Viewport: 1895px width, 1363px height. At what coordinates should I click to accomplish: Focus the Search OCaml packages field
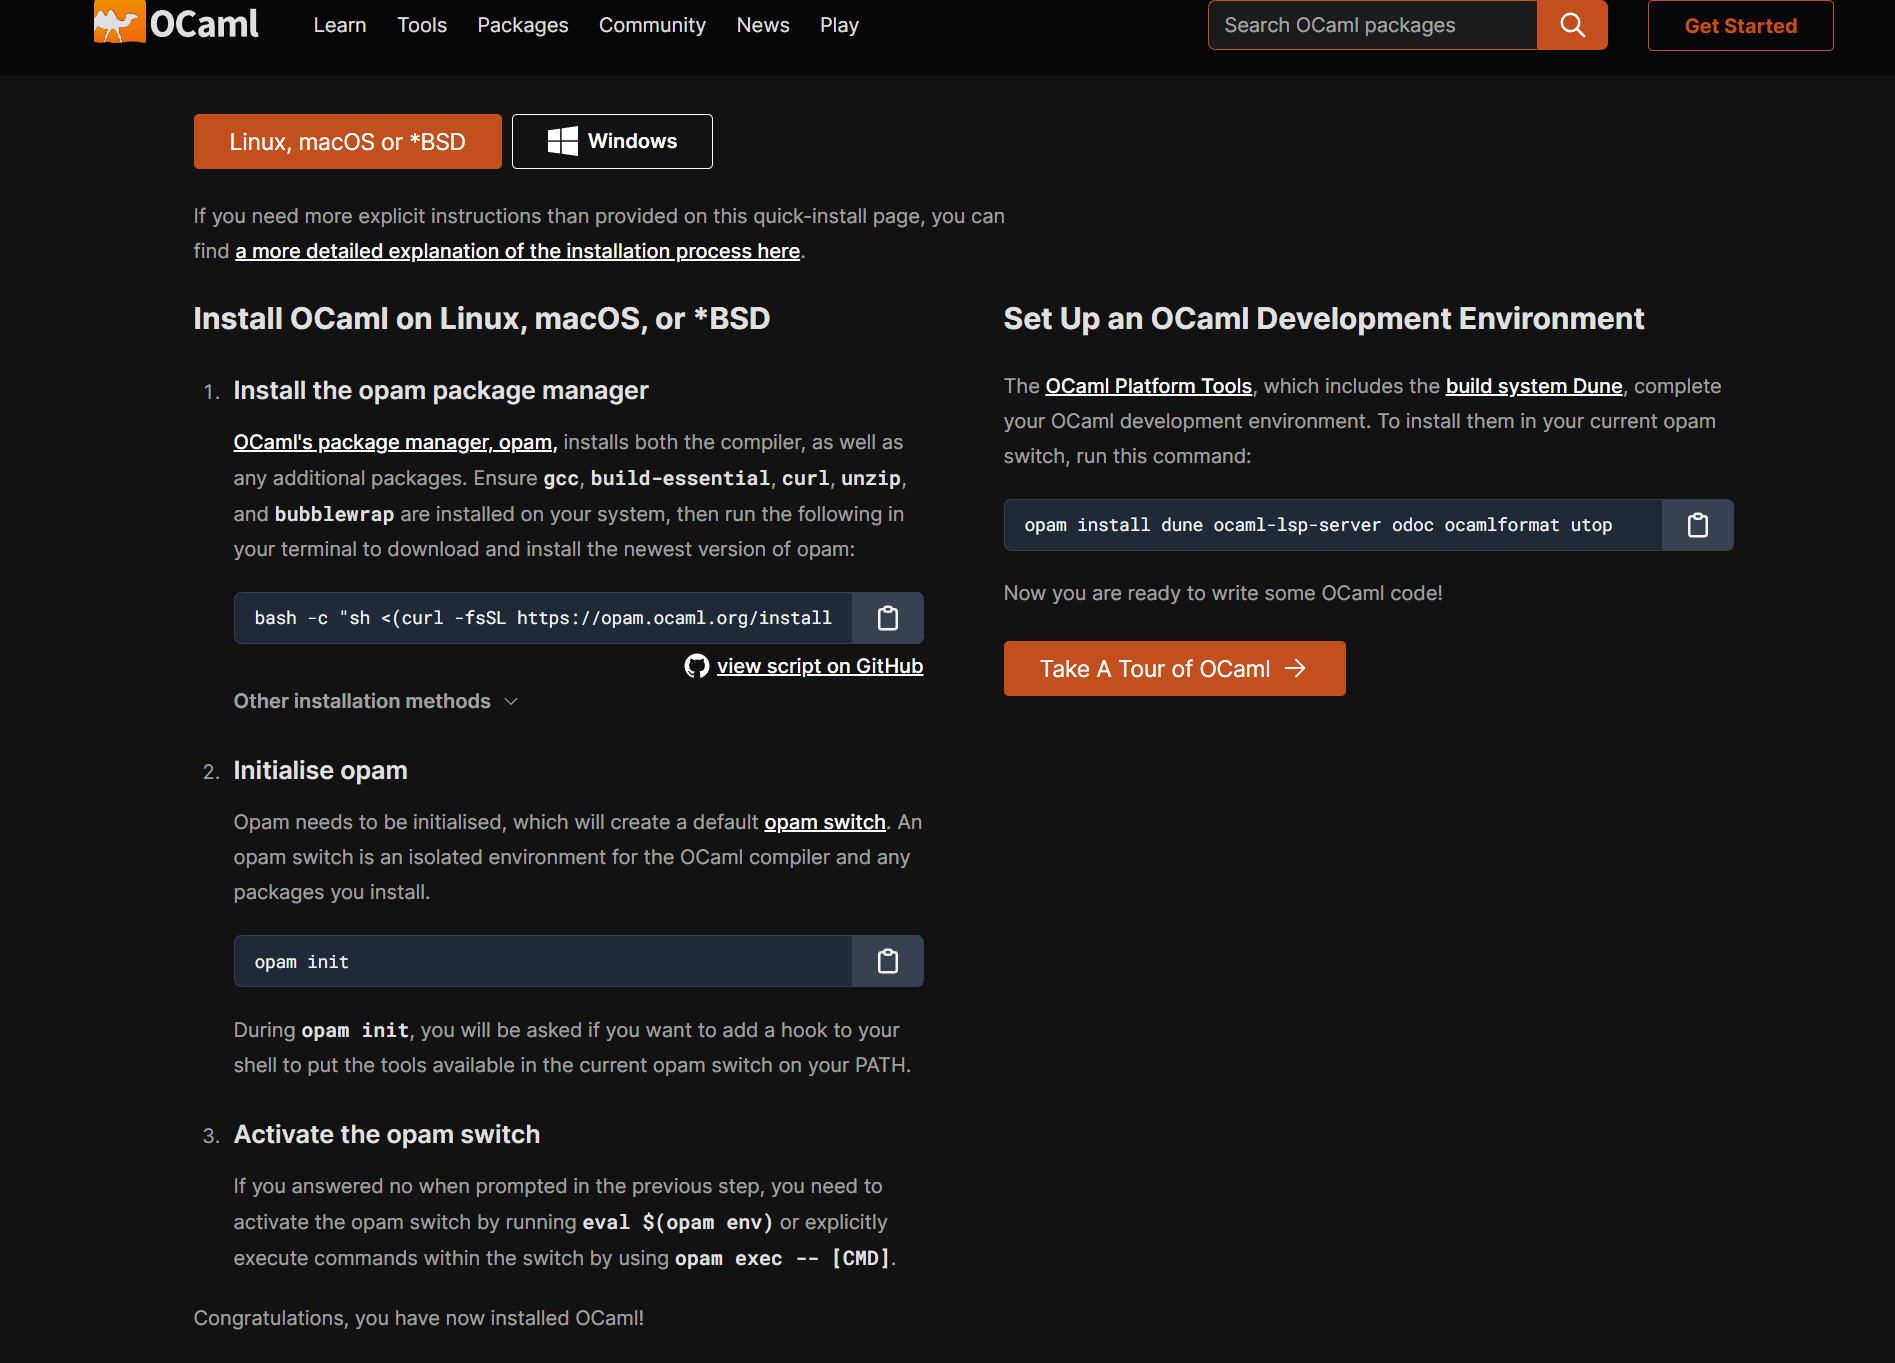pyautogui.click(x=1372, y=25)
